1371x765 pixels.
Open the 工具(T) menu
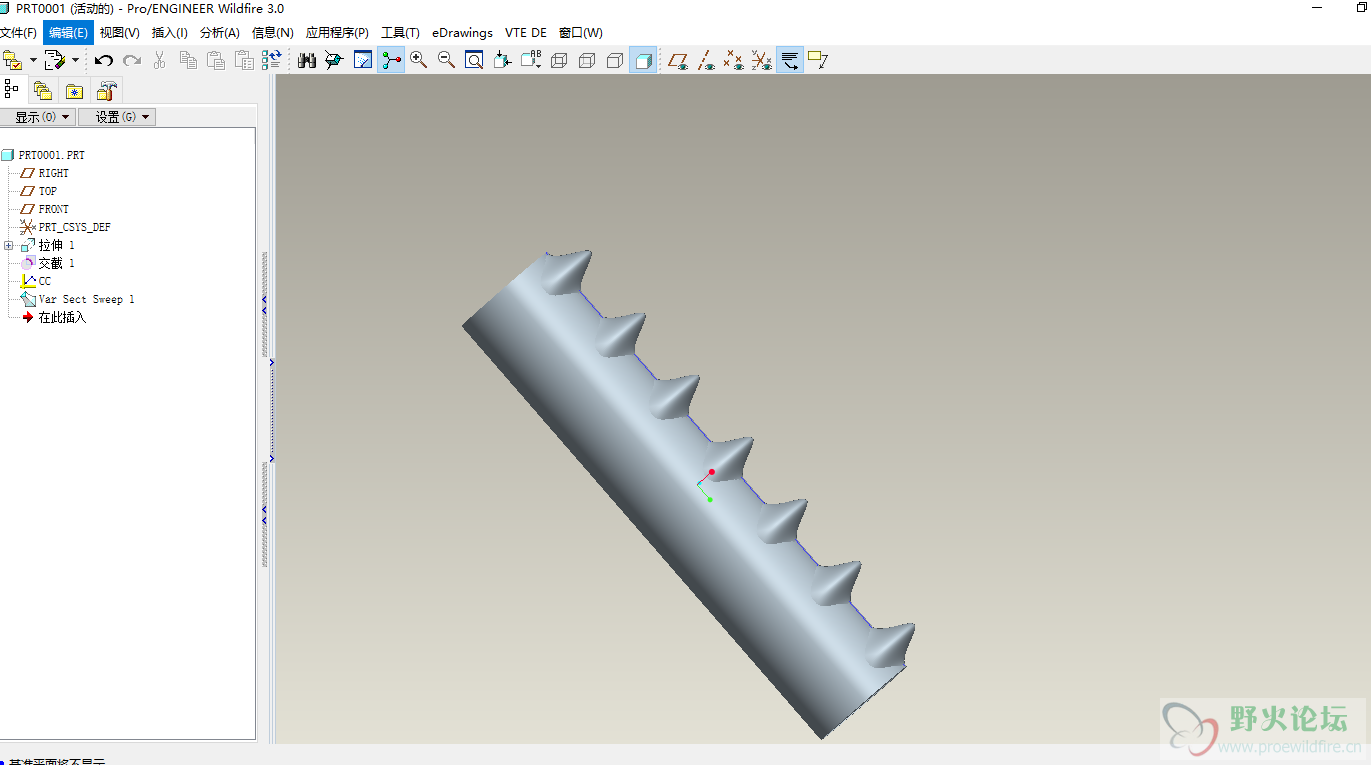(400, 33)
